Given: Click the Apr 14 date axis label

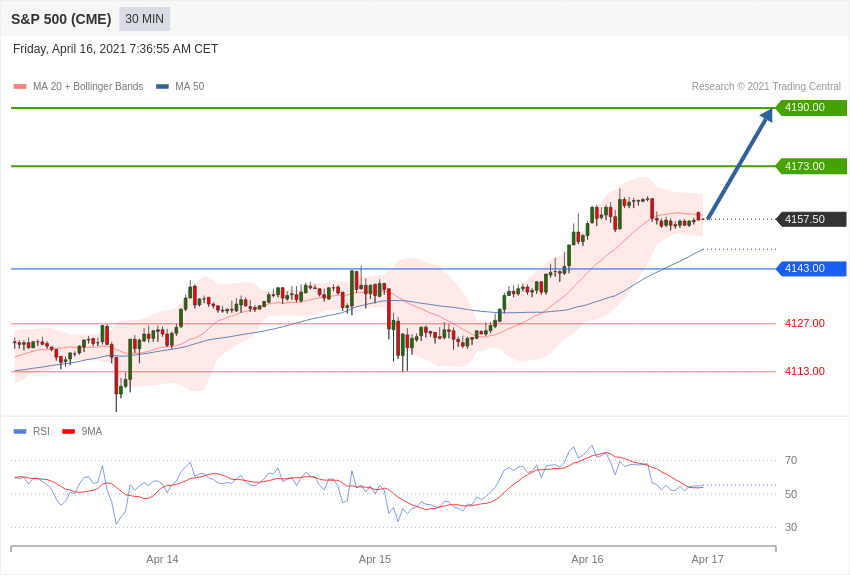Looking at the screenshot, I should pyautogui.click(x=162, y=559).
